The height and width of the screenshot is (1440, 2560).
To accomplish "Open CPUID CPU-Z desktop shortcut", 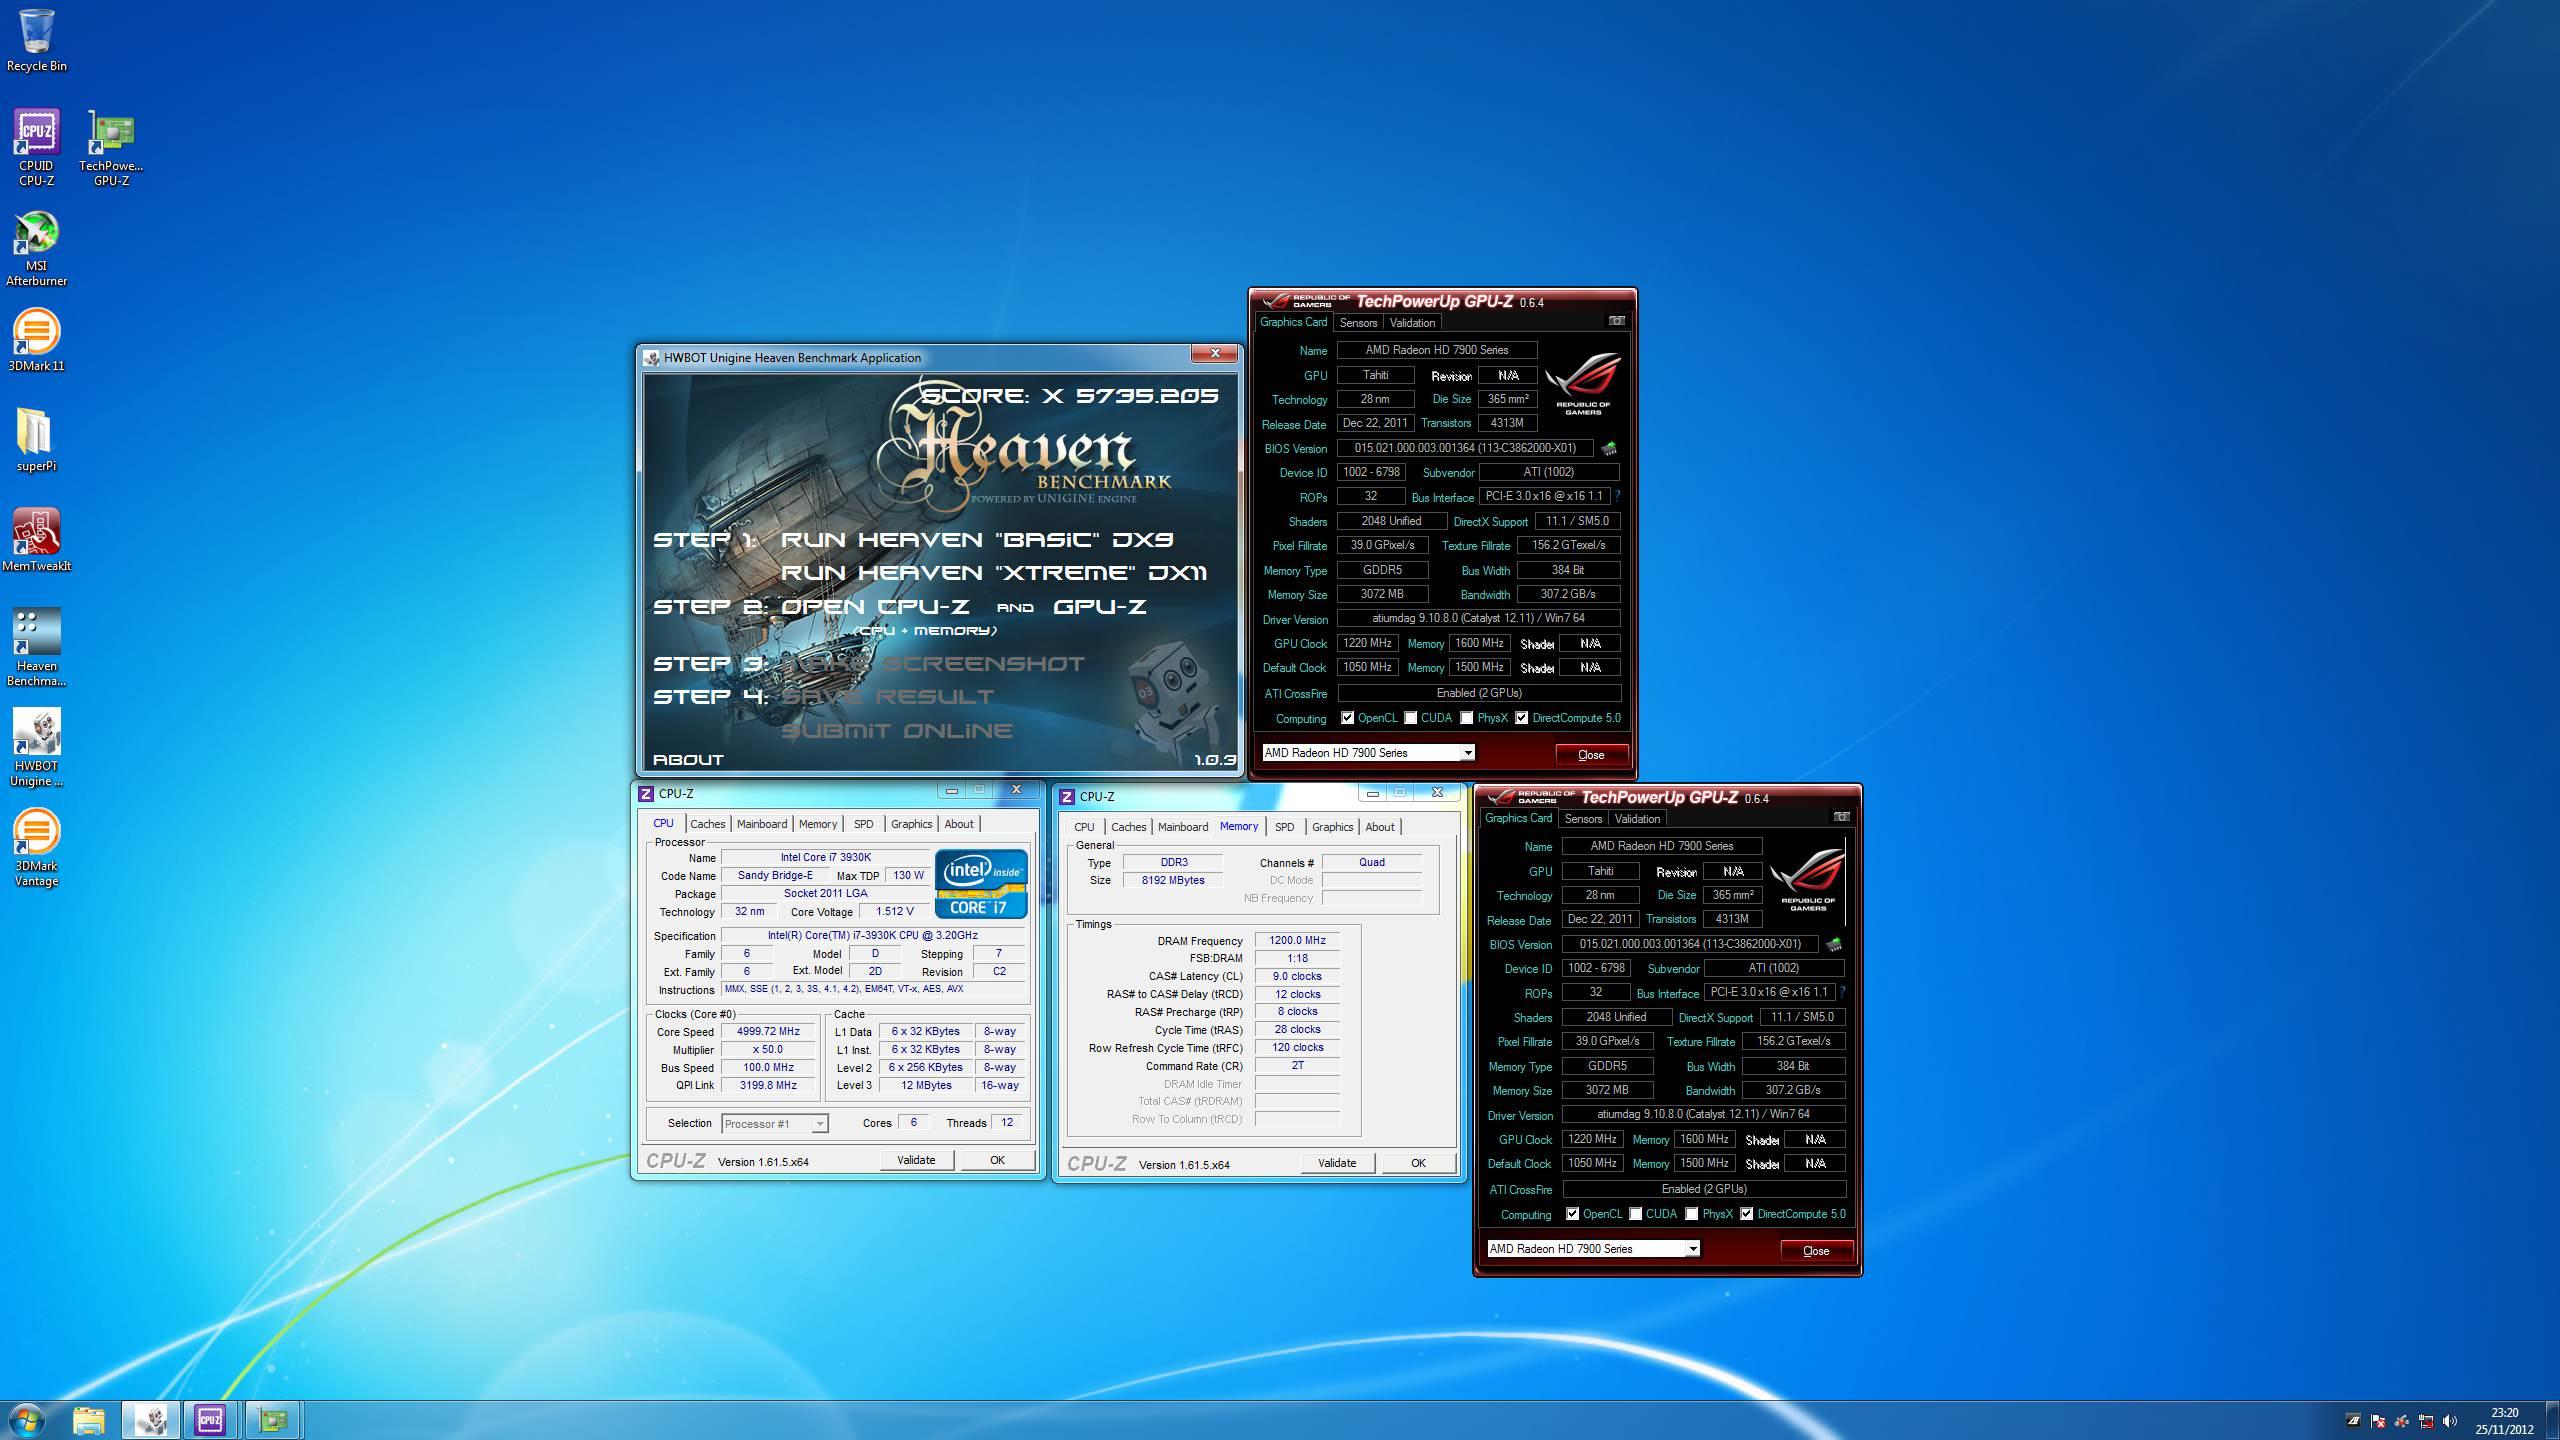I will coord(36,148).
